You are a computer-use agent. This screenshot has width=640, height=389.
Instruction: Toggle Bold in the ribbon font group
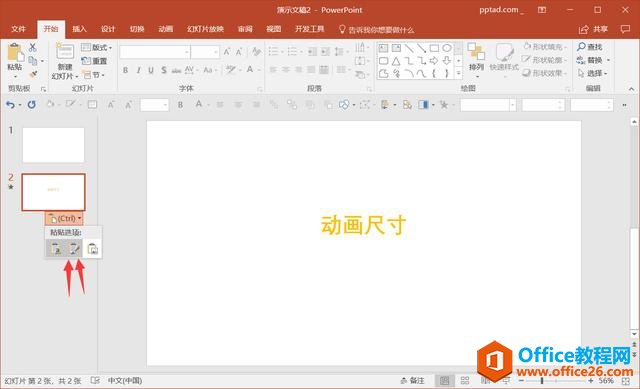126,70
